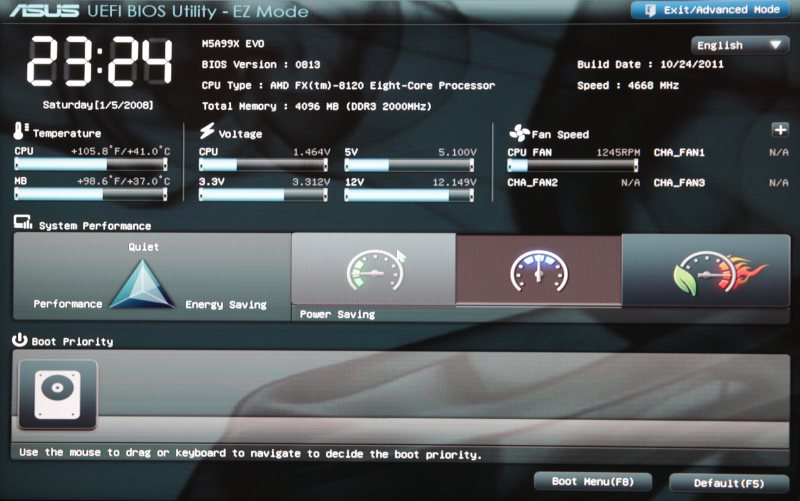This screenshot has height=501, width=800.
Task: Click Build Date 10/24/2011 text
Action: tap(650, 64)
